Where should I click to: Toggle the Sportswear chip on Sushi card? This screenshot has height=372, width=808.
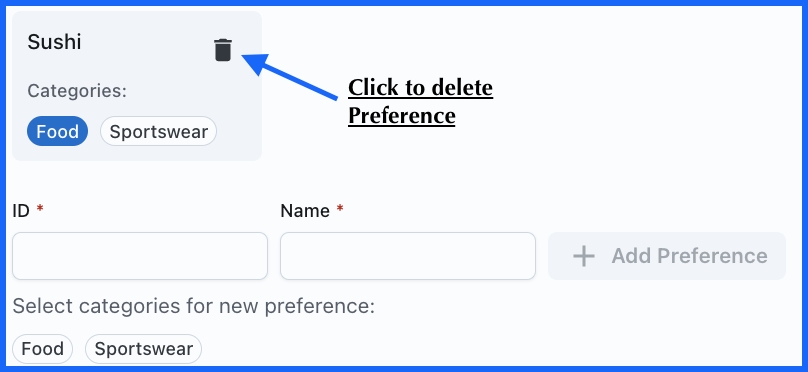click(x=158, y=131)
